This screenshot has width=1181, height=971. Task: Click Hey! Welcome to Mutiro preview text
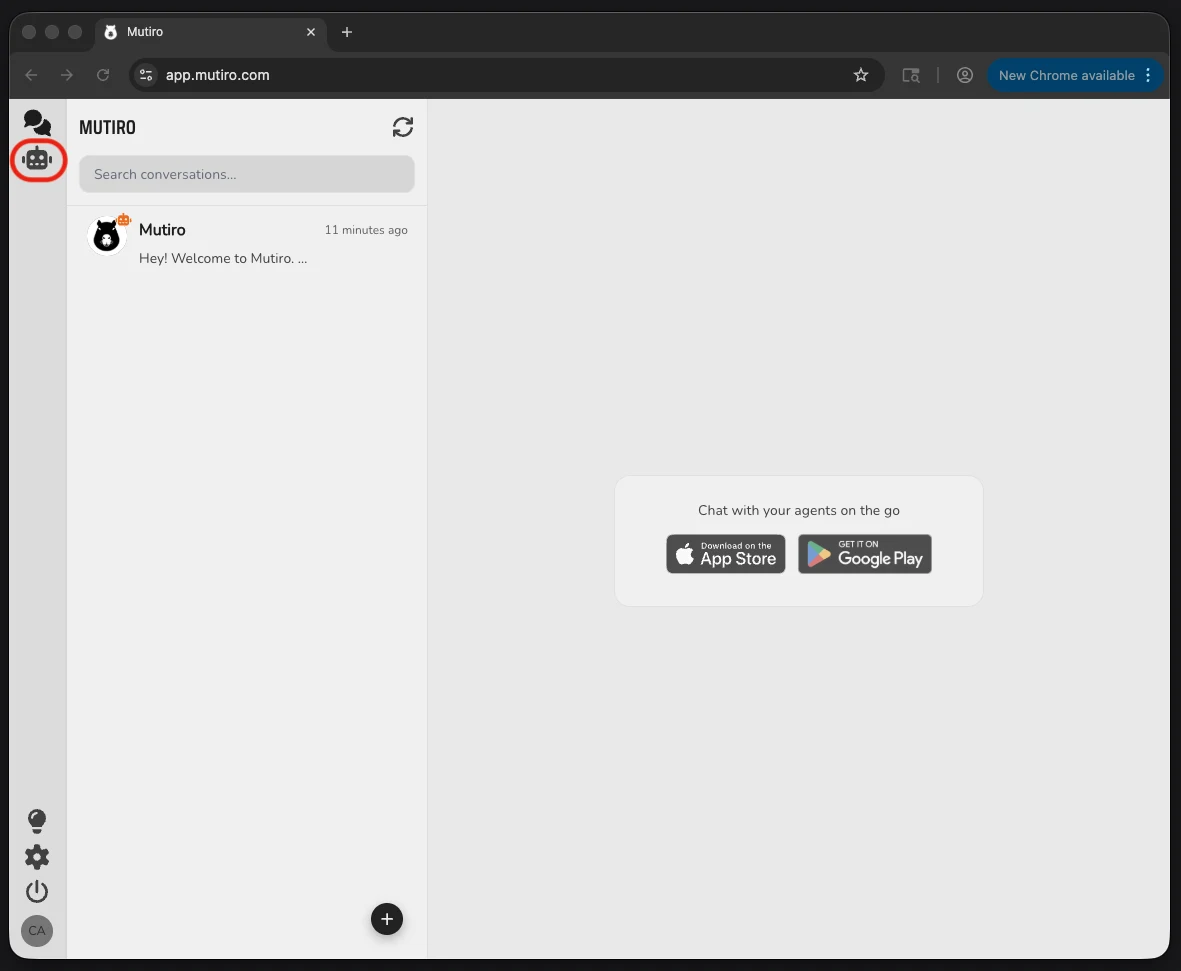coord(223,258)
